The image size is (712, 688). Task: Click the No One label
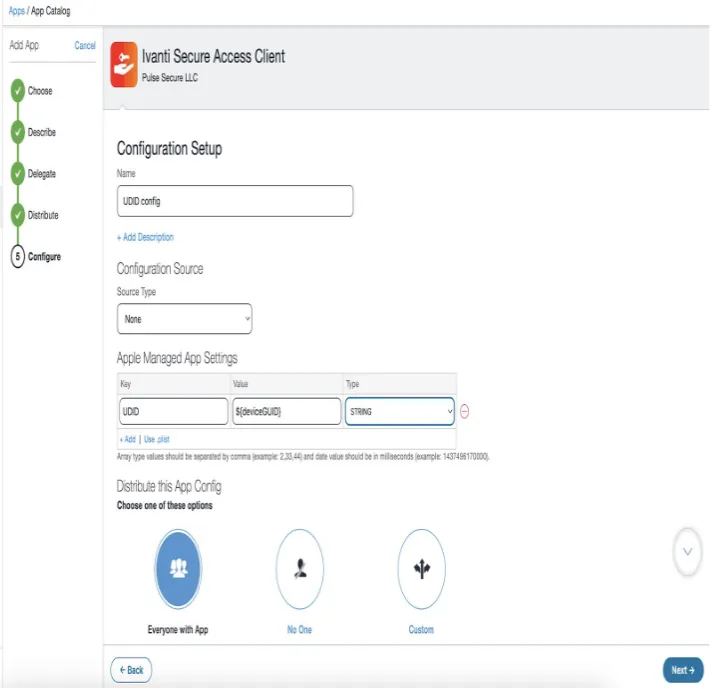[300, 629]
